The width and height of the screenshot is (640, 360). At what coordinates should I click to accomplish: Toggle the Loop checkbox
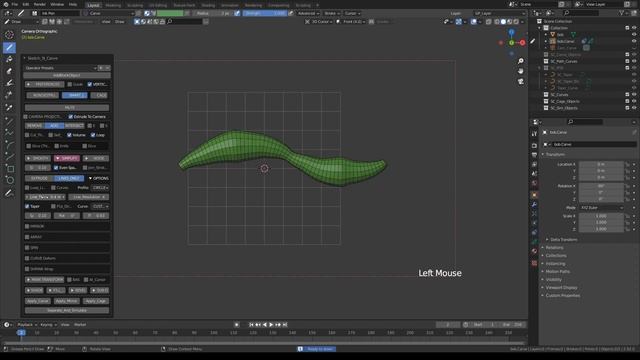pyautogui.click(x=93, y=135)
